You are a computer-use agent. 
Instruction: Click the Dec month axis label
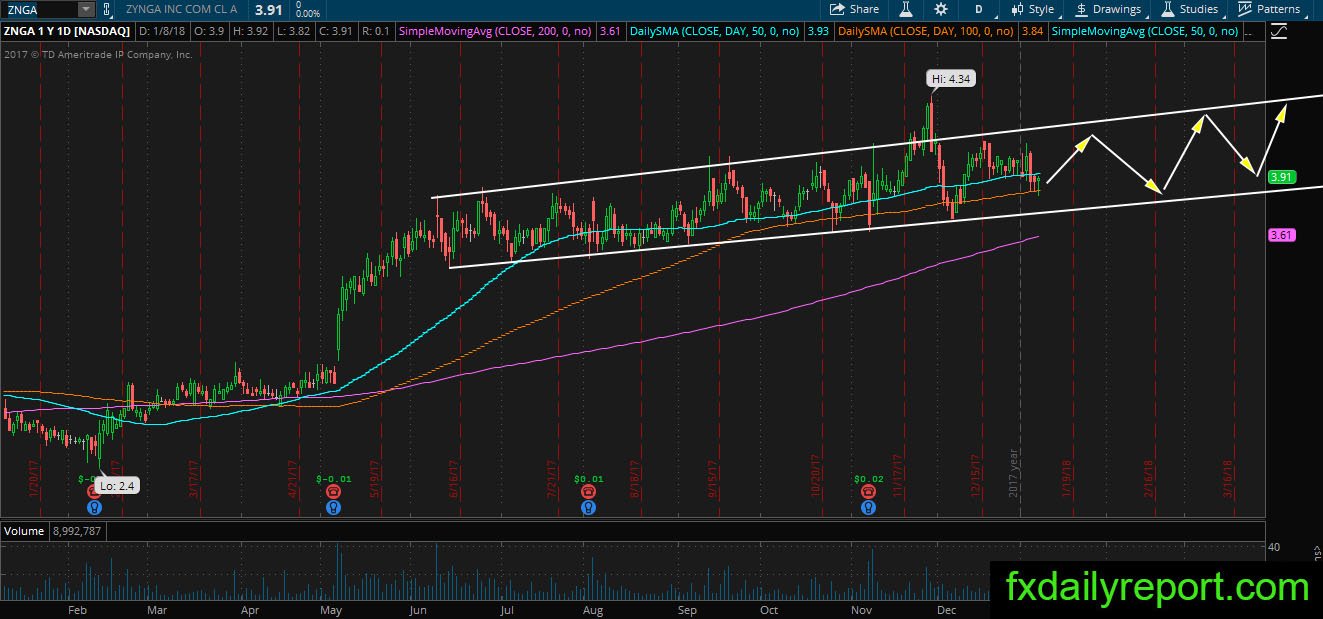click(x=948, y=609)
